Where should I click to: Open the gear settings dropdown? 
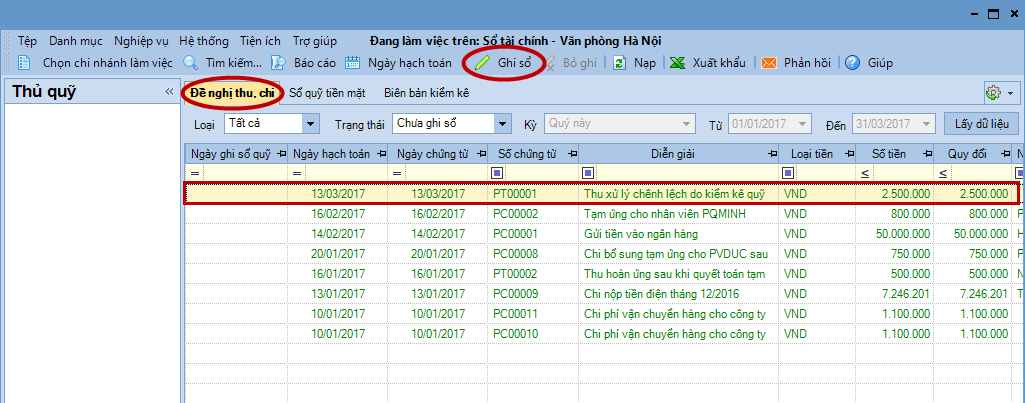[998, 92]
